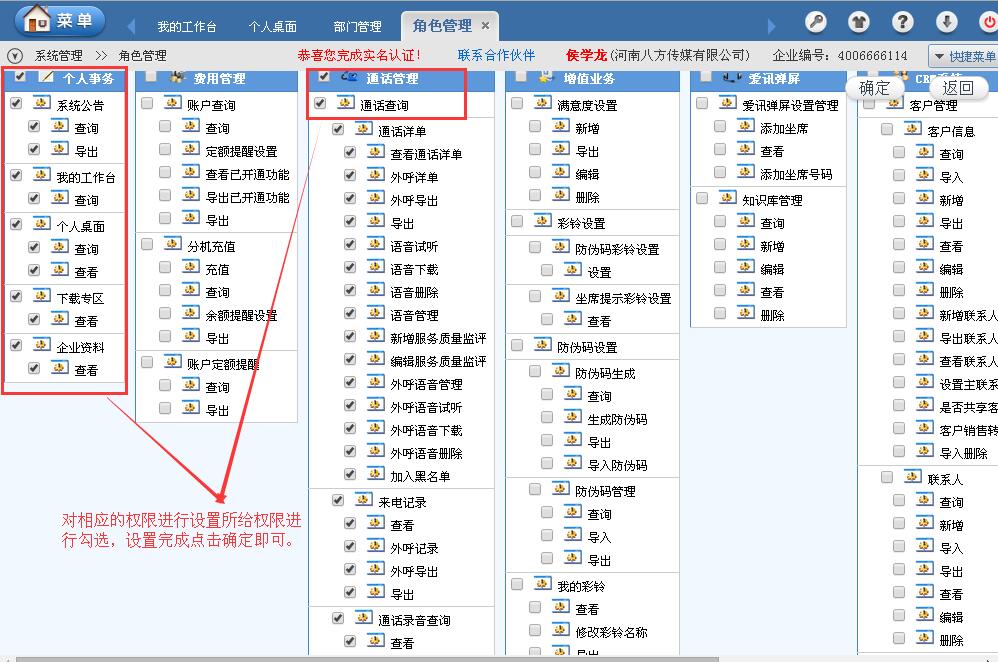Click the home 菜单 menu button

tap(60, 19)
